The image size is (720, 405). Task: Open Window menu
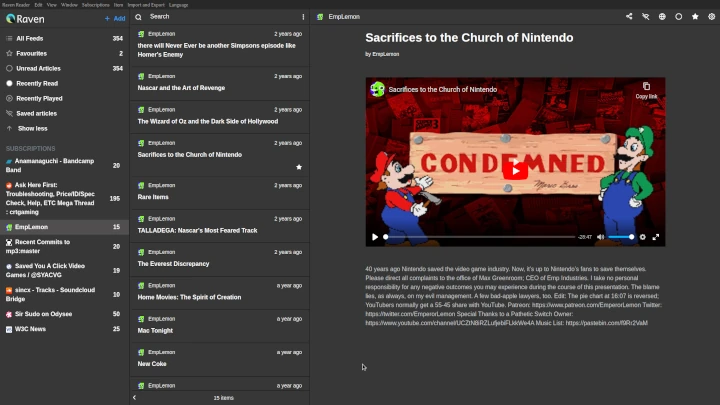click(x=69, y=5)
